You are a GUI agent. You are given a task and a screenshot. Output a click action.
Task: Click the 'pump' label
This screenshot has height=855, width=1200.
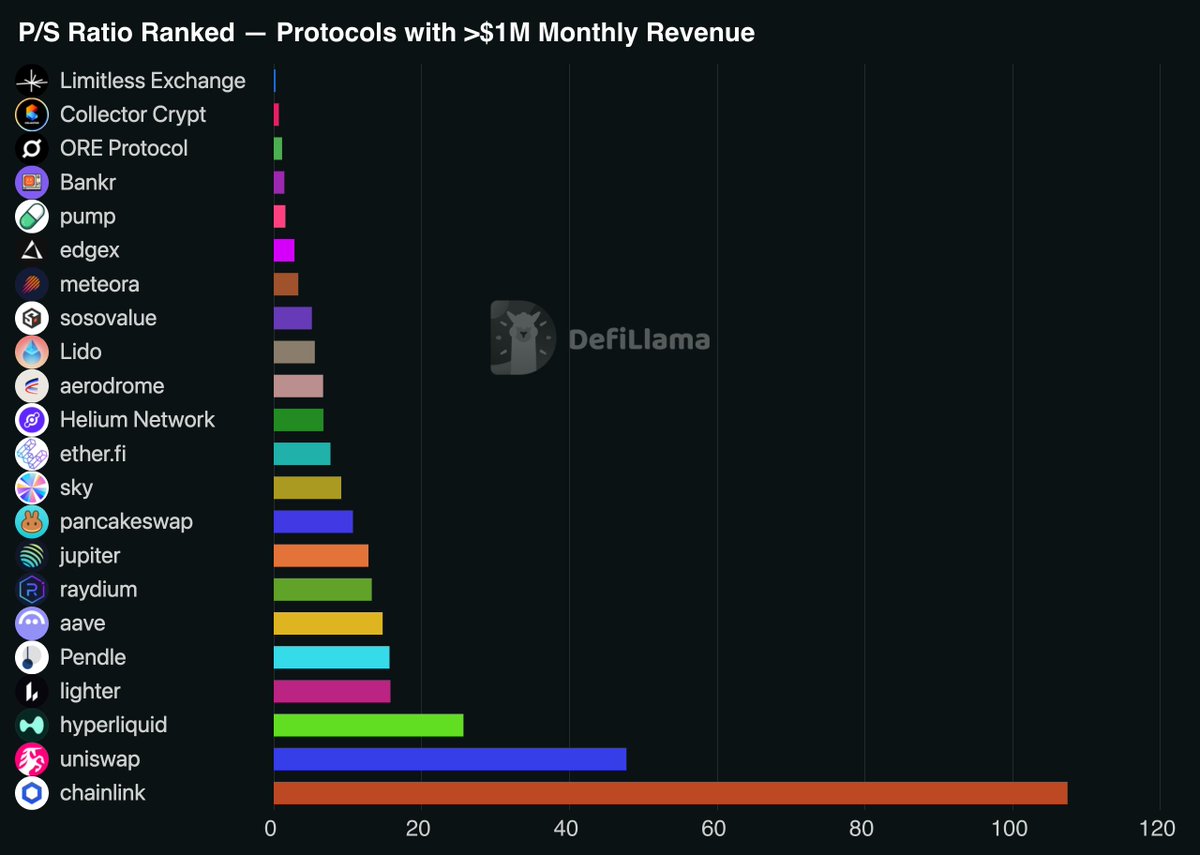click(x=88, y=217)
